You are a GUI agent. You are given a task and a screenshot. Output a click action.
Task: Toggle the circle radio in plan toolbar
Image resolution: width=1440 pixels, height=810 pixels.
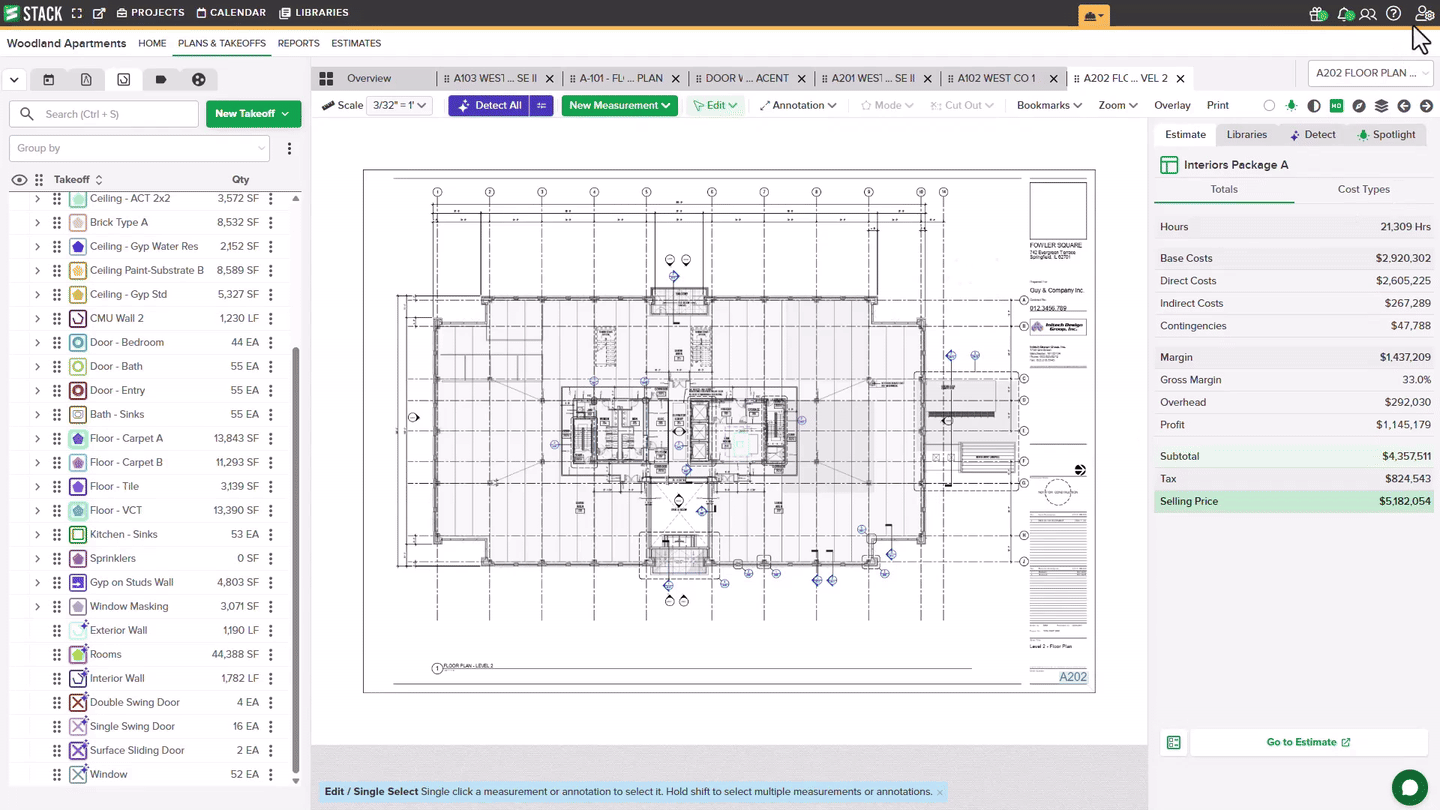coord(1269,106)
